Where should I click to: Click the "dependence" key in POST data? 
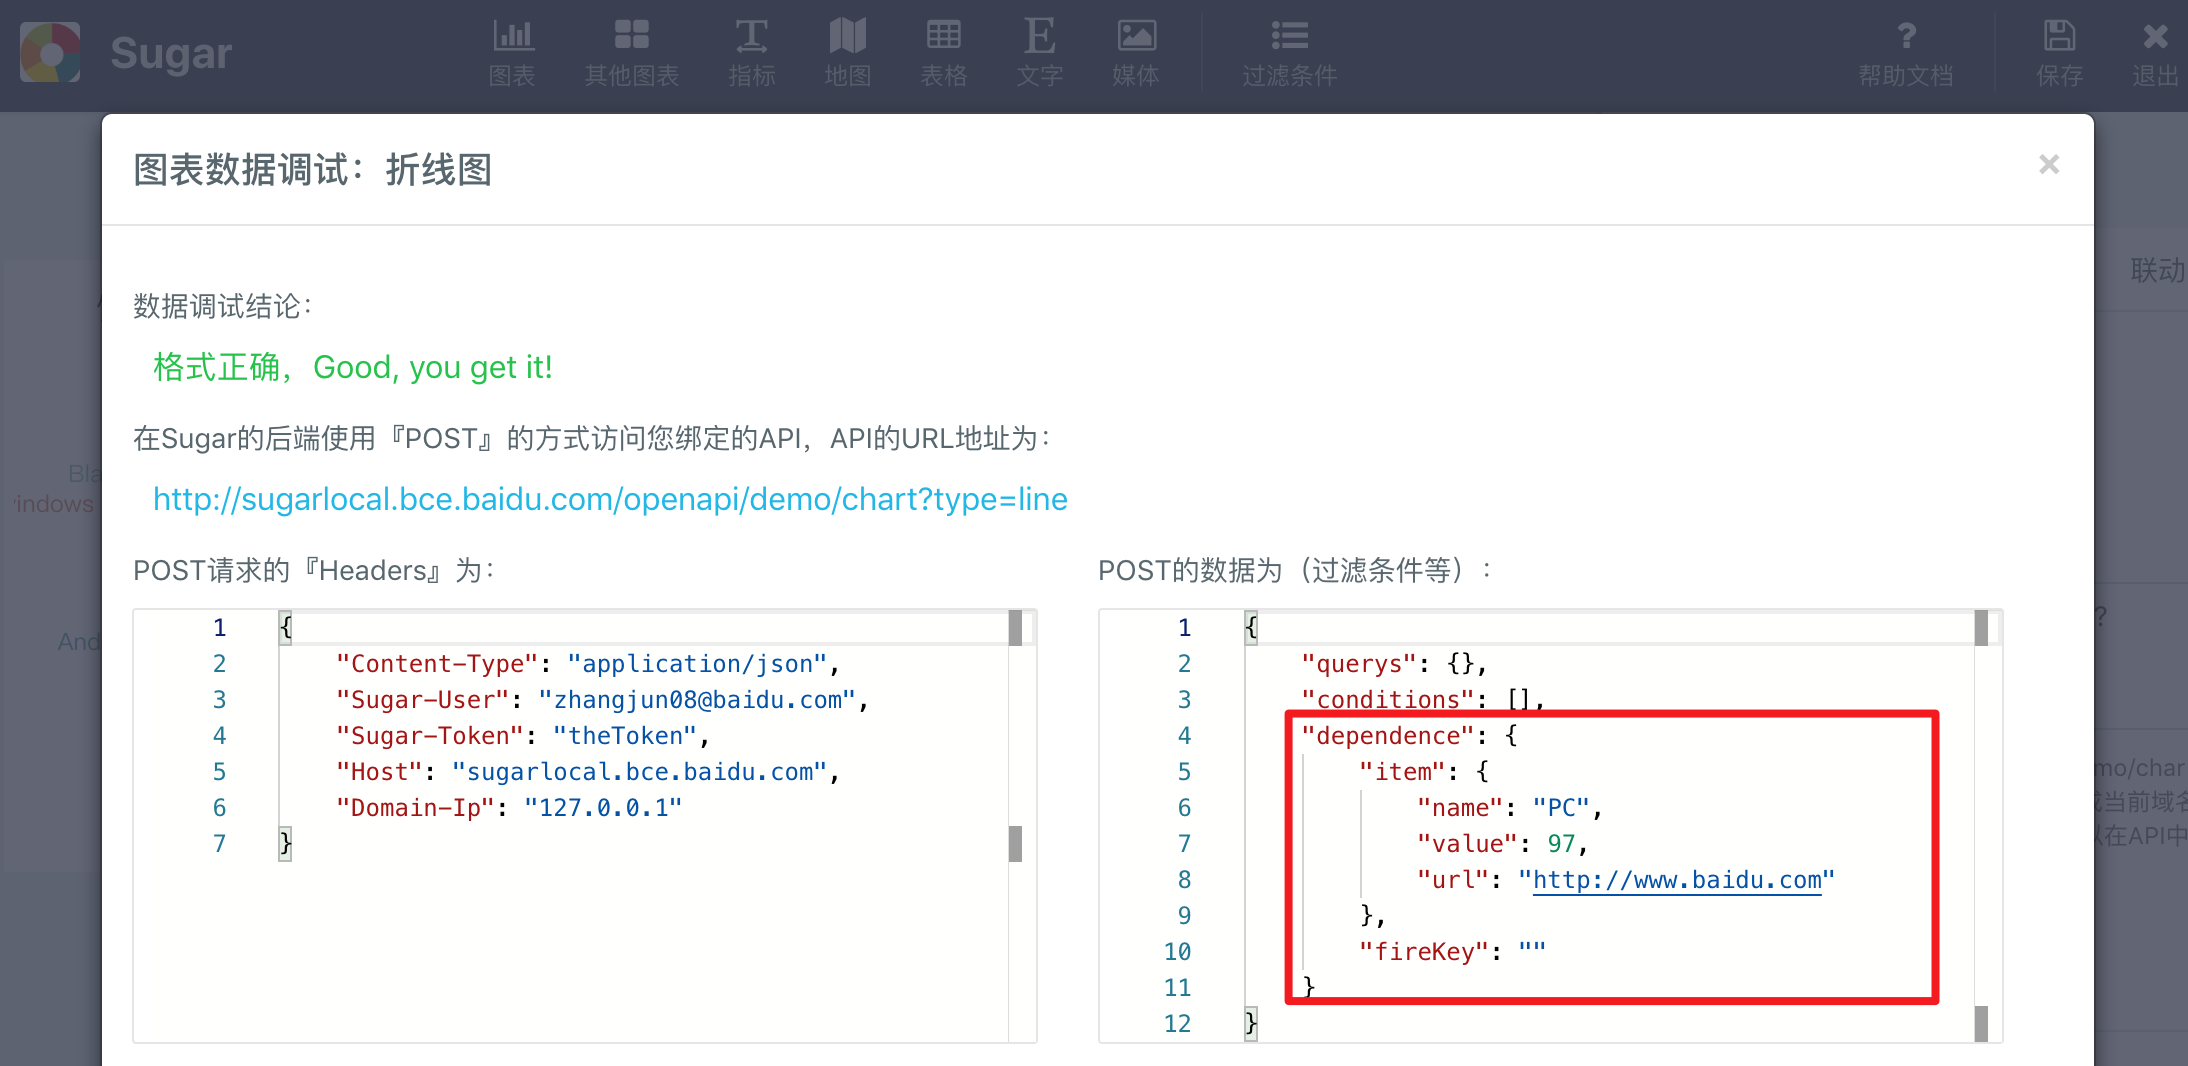[1388, 736]
